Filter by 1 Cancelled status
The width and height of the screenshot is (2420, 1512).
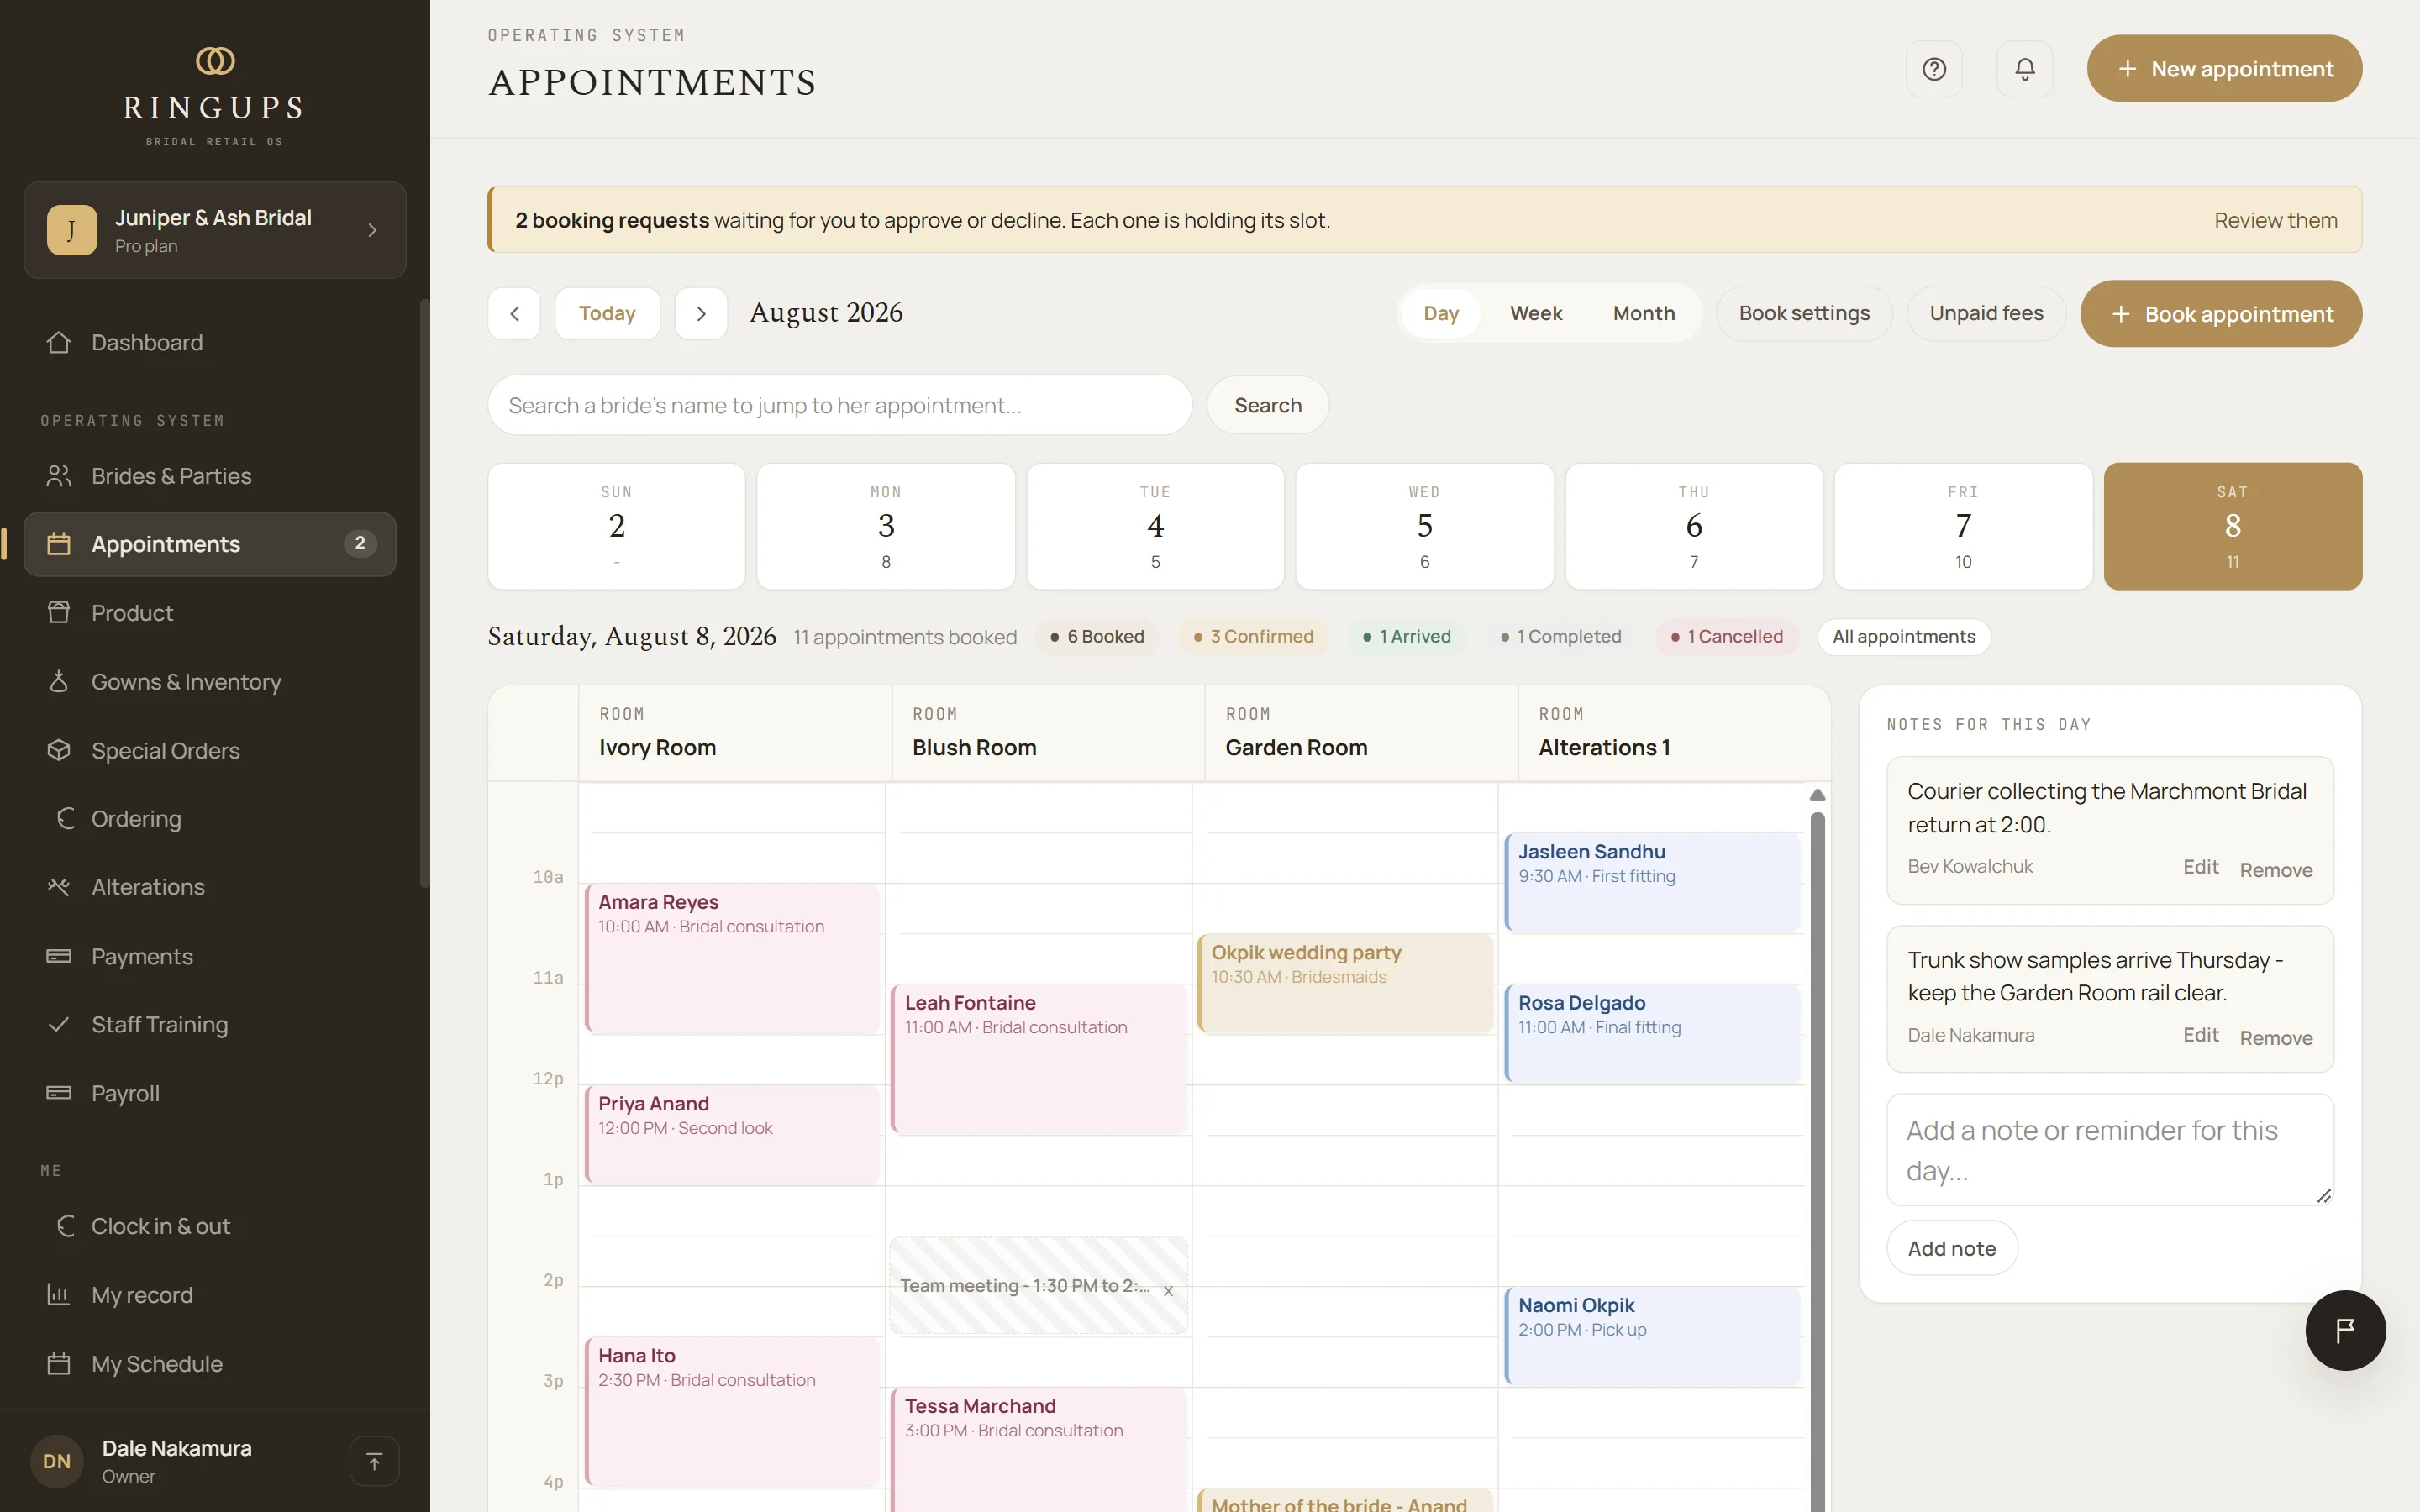[1726, 637]
